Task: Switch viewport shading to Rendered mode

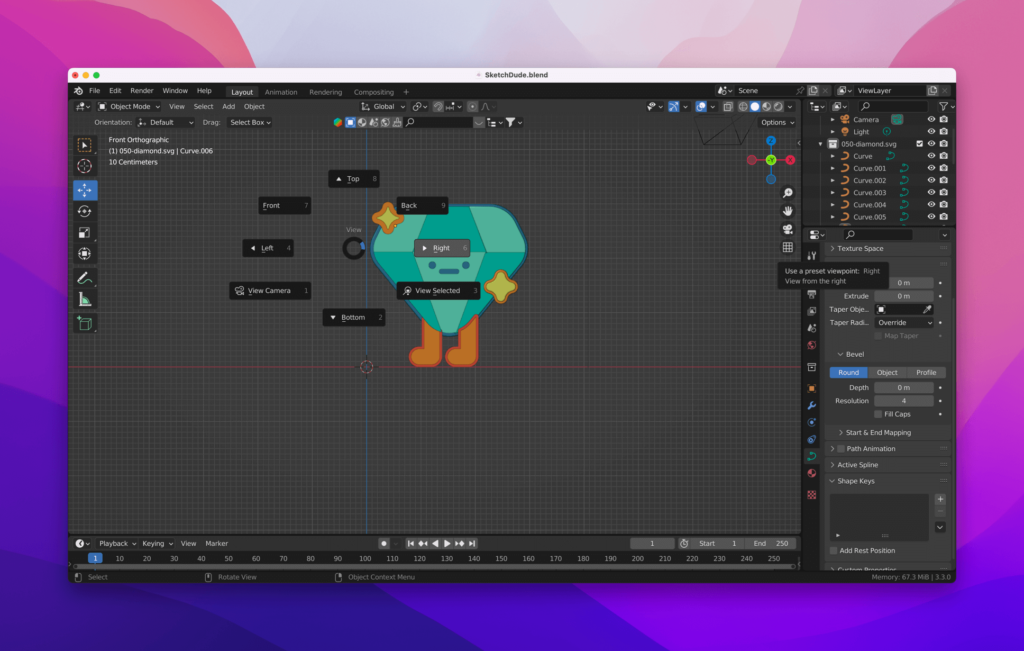Action: tap(778, 107)
